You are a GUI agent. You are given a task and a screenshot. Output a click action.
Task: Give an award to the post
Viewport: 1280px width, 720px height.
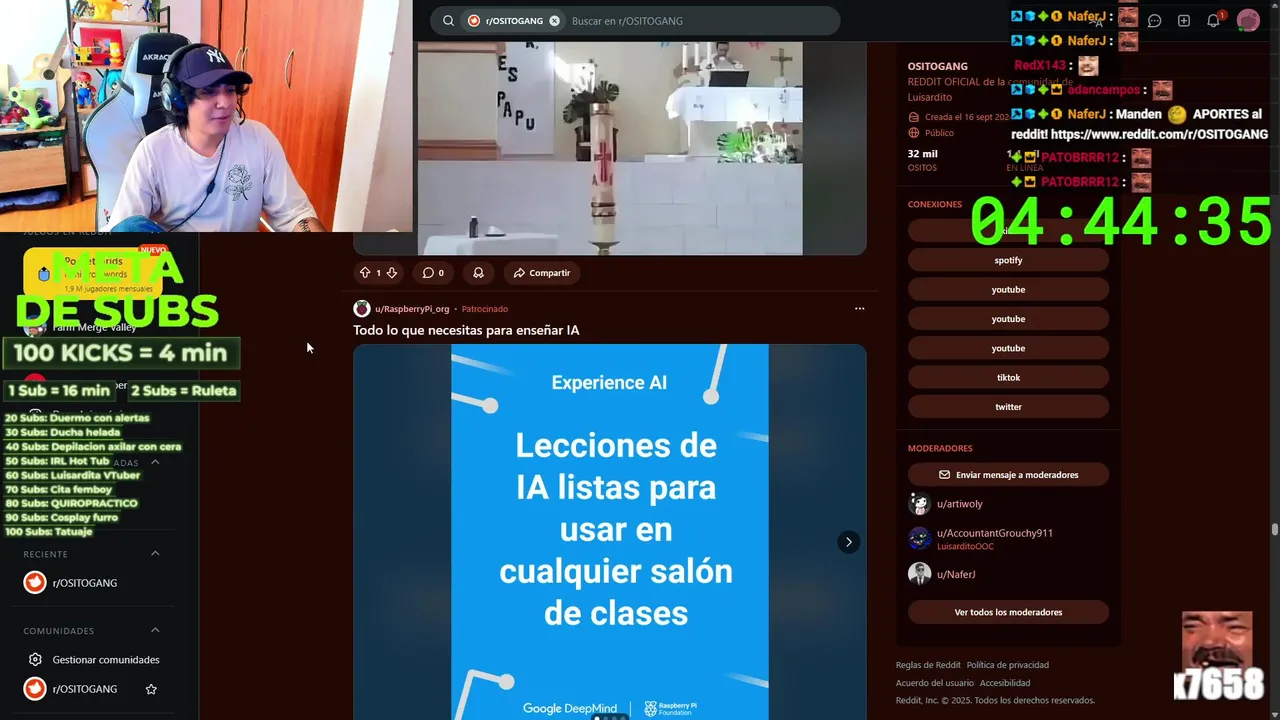point(478,272)
